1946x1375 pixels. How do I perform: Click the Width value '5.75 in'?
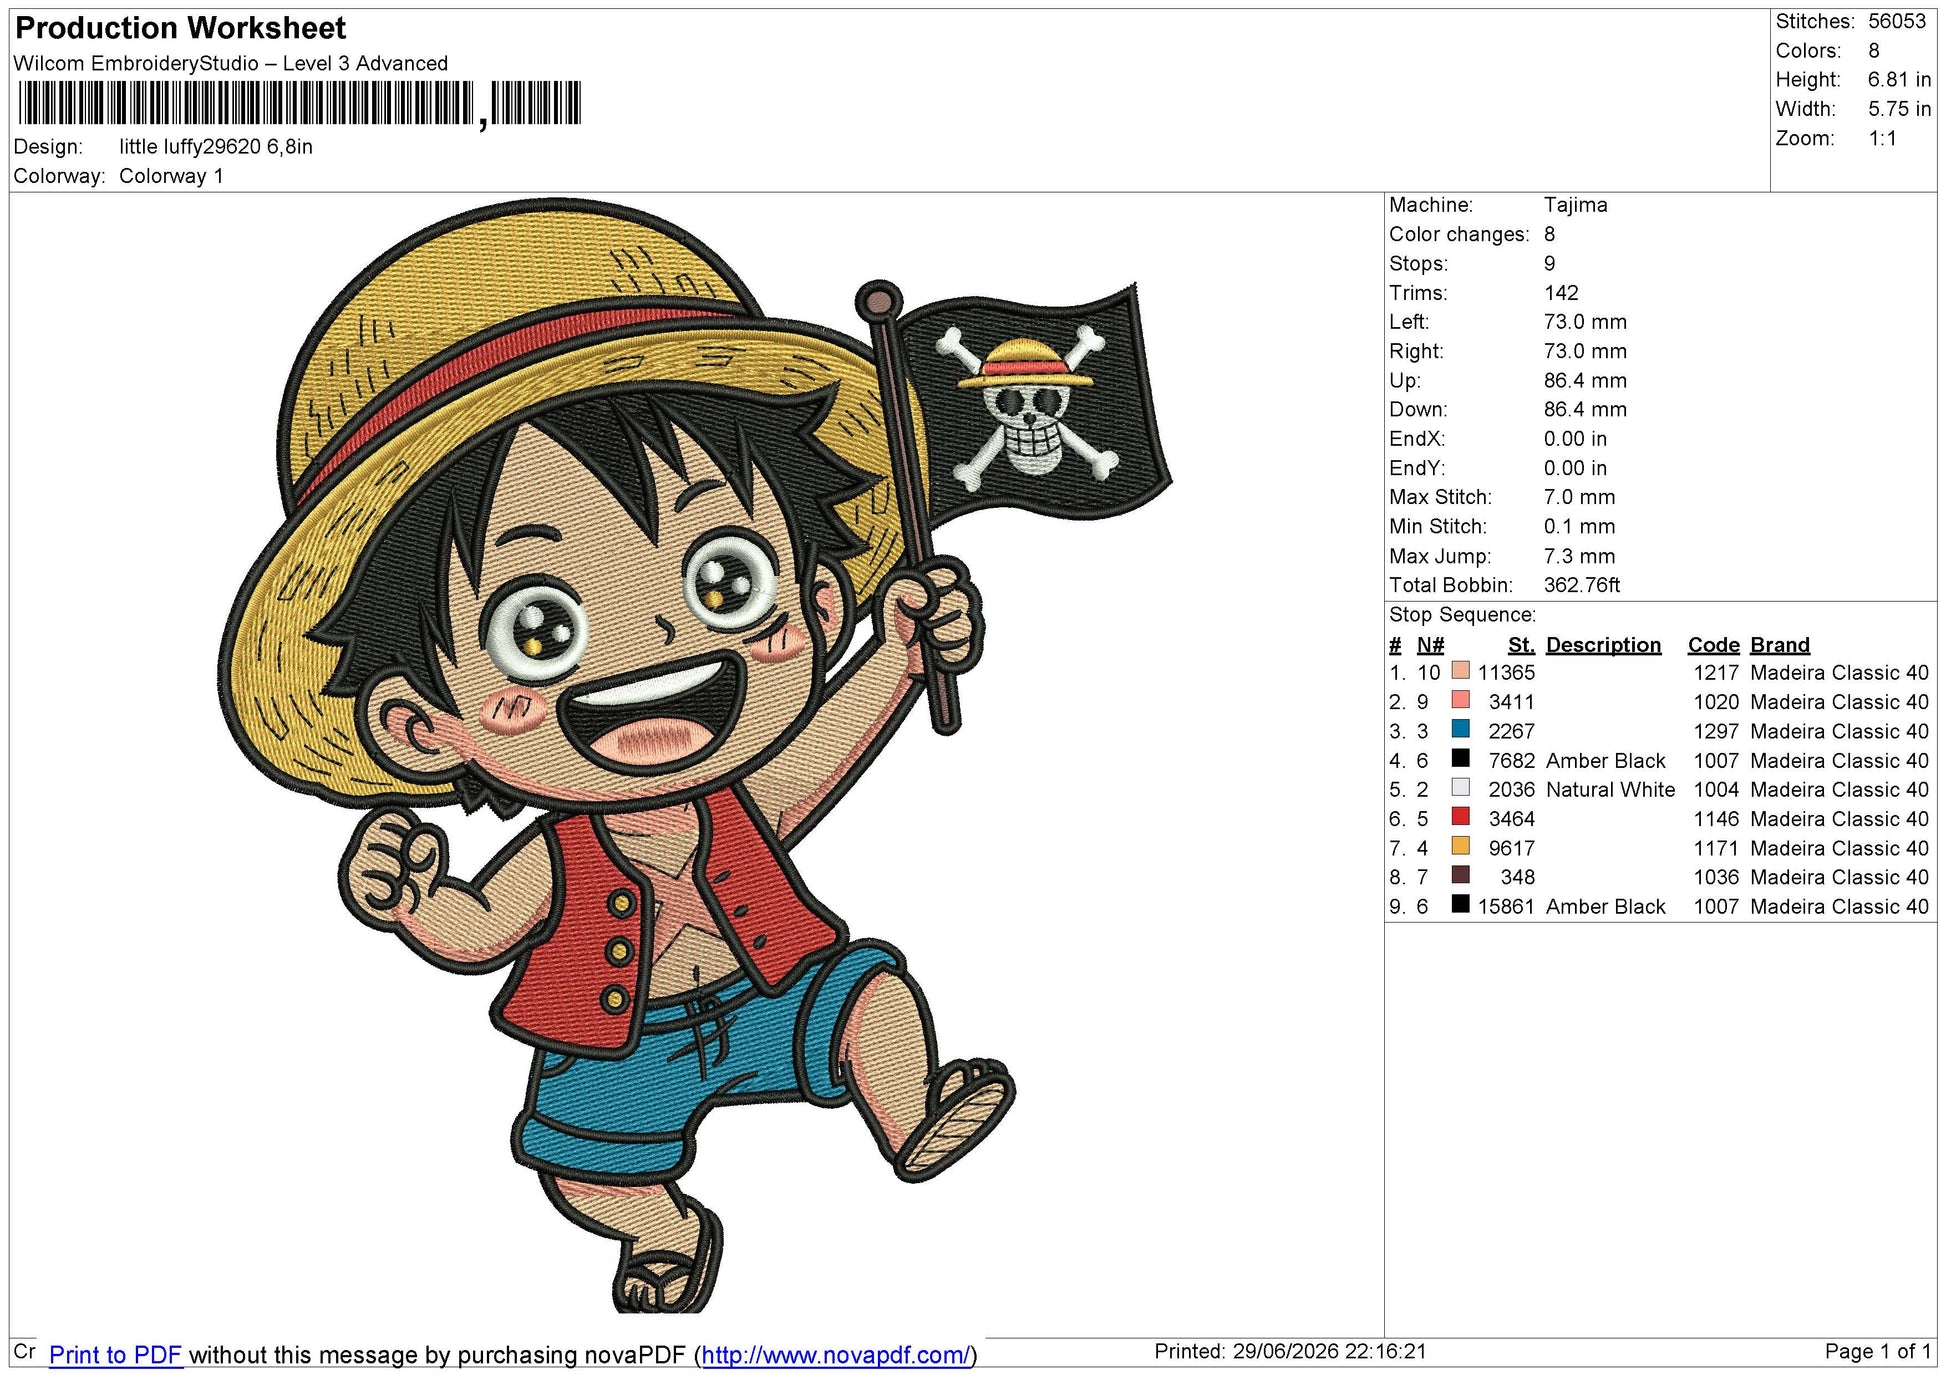click(1899, 109)
